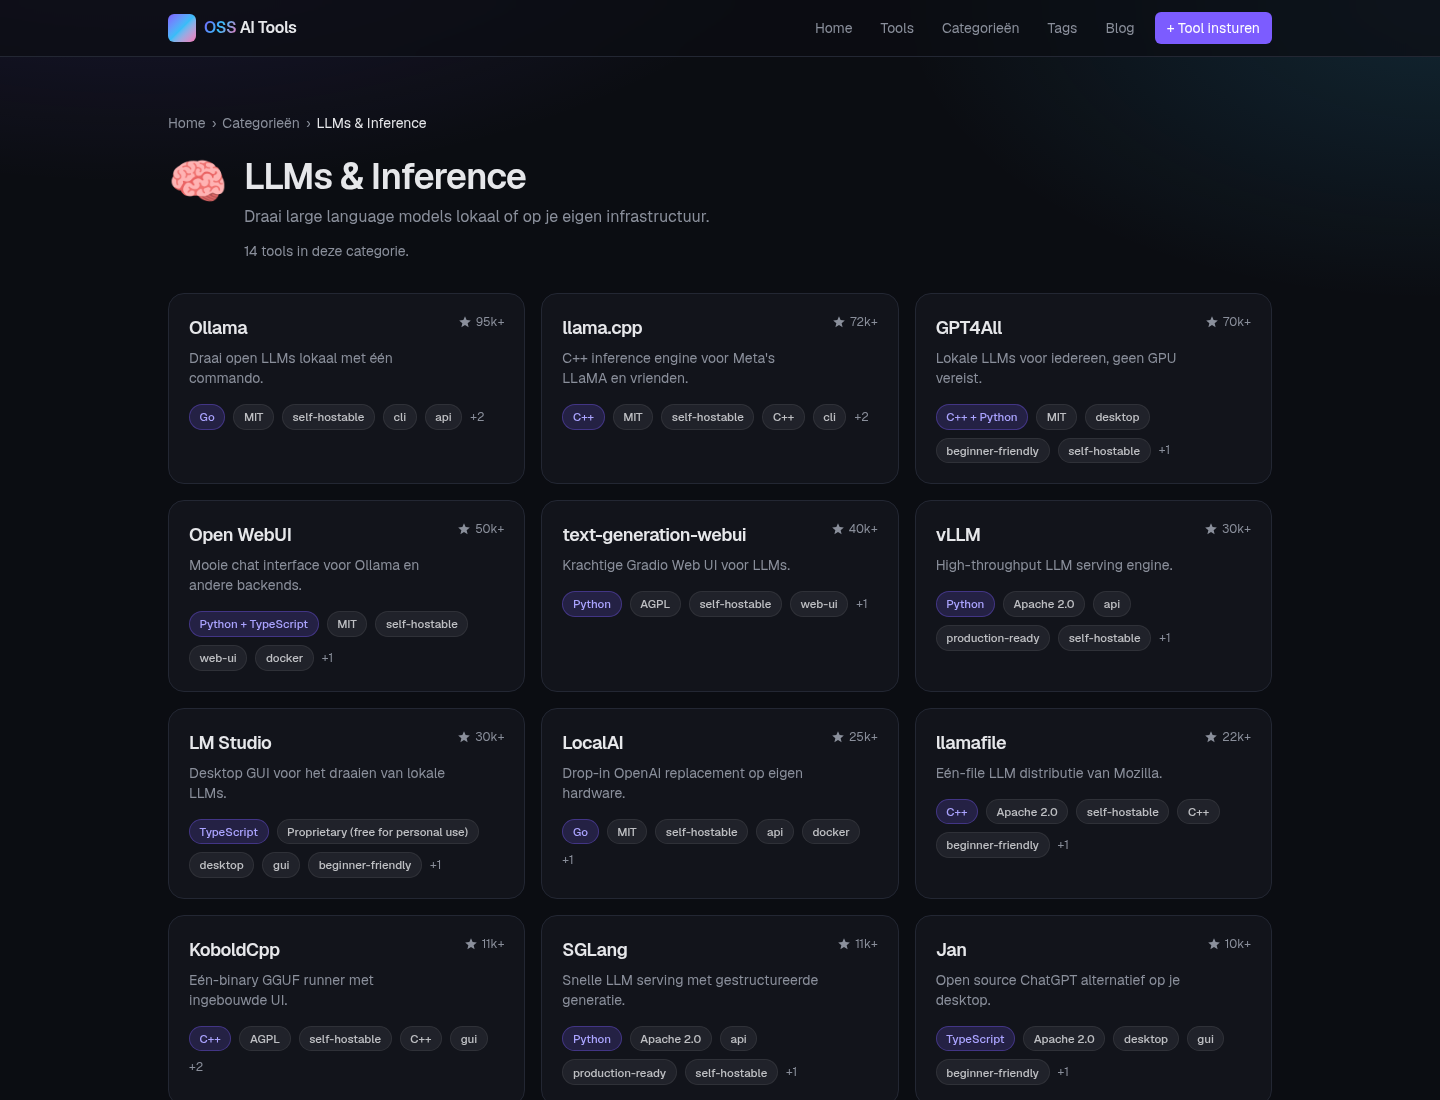Click the star icon on the vLLM card
Viewport: 1440px width, 1100px height.
[x=1211, y=529]
